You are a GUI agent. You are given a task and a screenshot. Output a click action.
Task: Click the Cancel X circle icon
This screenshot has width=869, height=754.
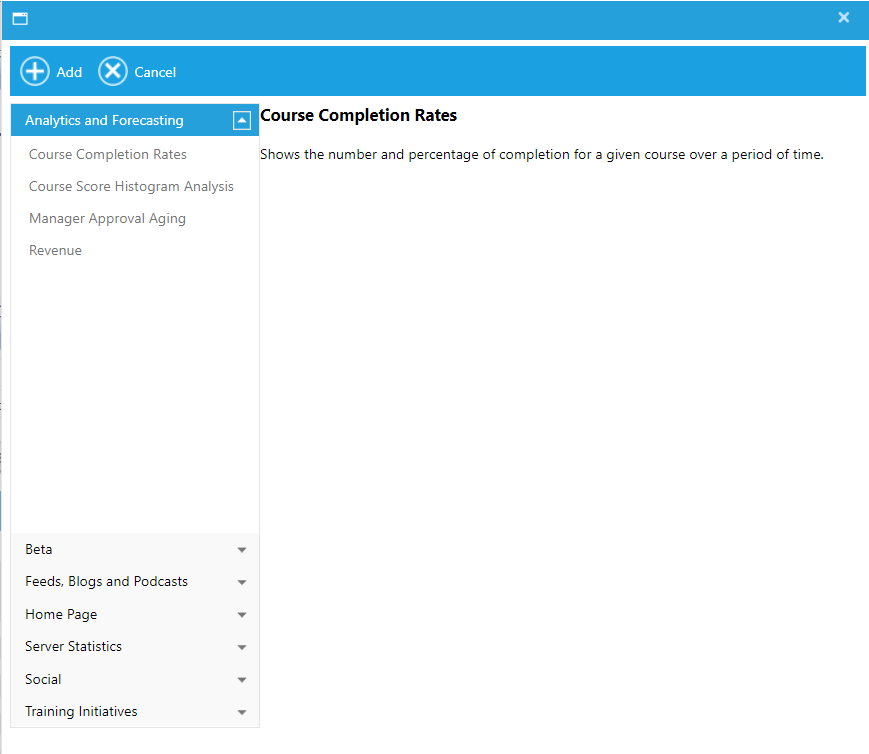point(113,71)
